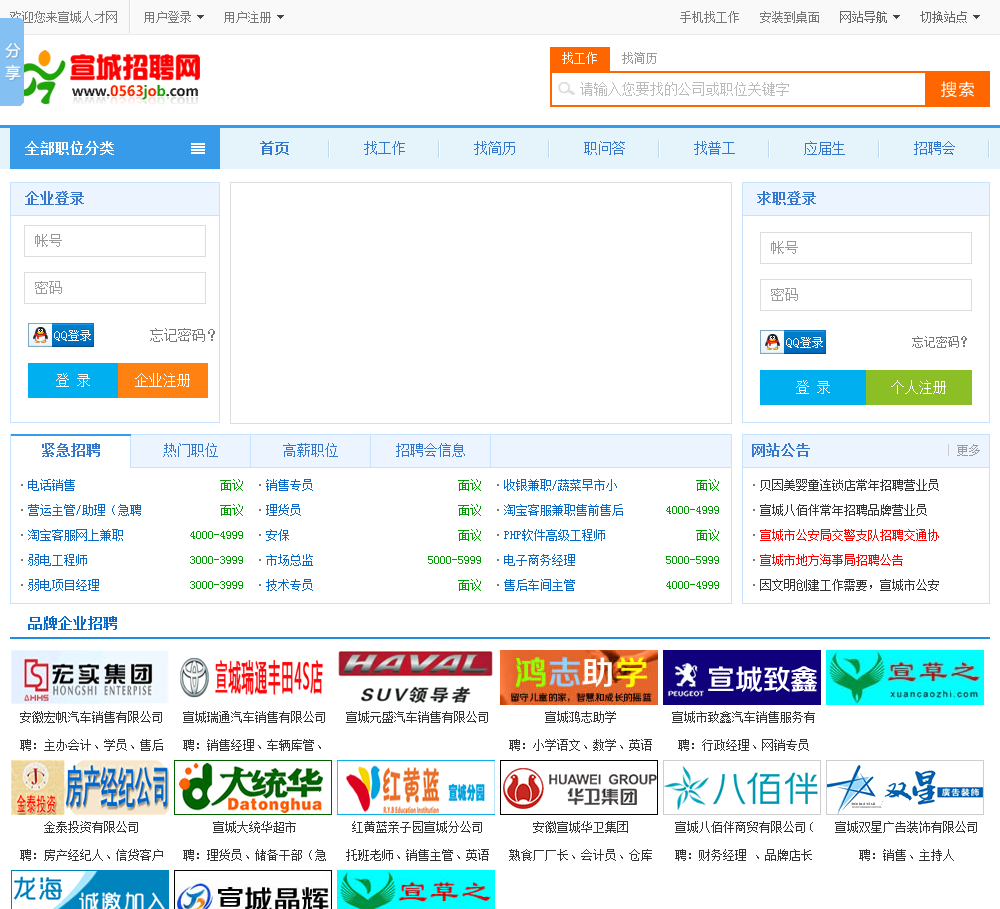Open 大统华 Datonghua logo

tap(253, 787)
